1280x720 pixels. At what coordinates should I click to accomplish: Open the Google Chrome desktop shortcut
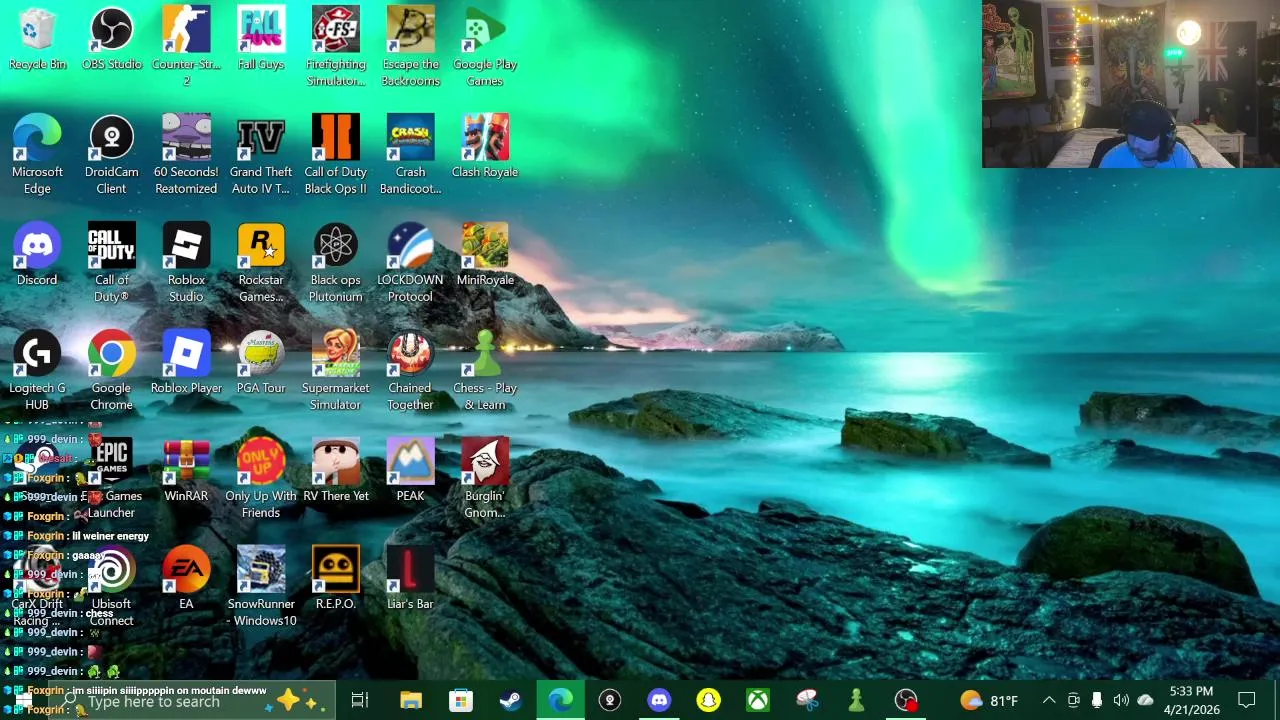click(x=111, y=371)
